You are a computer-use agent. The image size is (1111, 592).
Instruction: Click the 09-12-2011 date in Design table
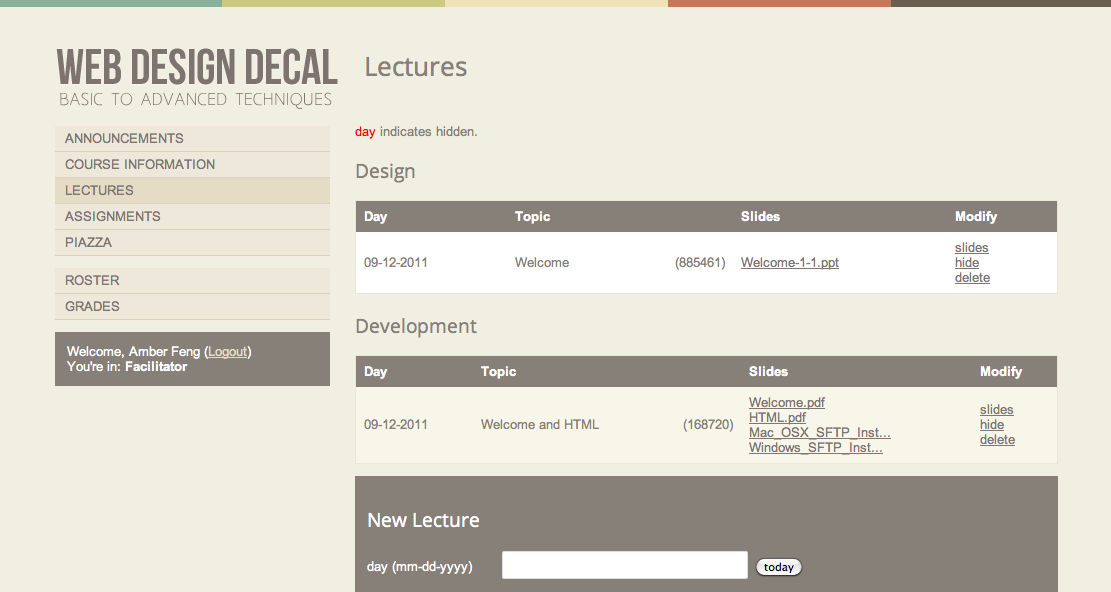pyautogui.click(x=396, y=263)
